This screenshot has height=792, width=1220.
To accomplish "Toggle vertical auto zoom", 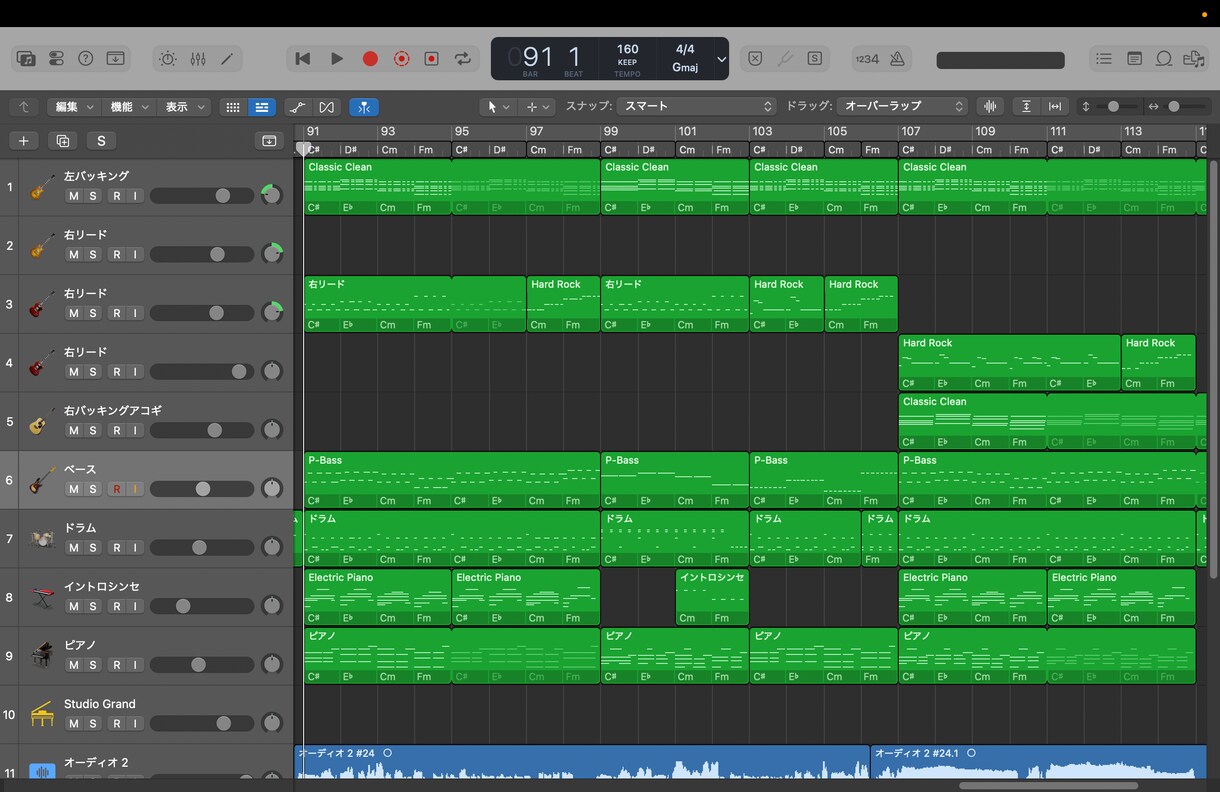I will [1026, 106].
